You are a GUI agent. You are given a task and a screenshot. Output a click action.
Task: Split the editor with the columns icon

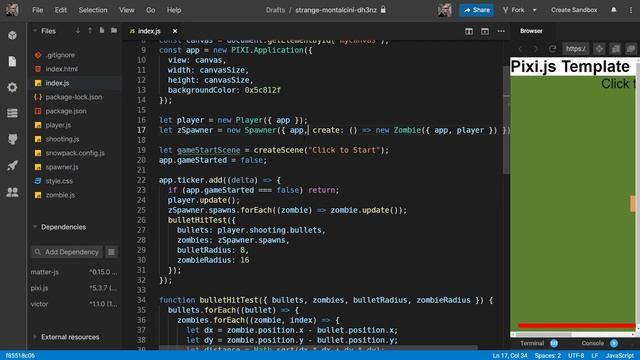(469, 31)
